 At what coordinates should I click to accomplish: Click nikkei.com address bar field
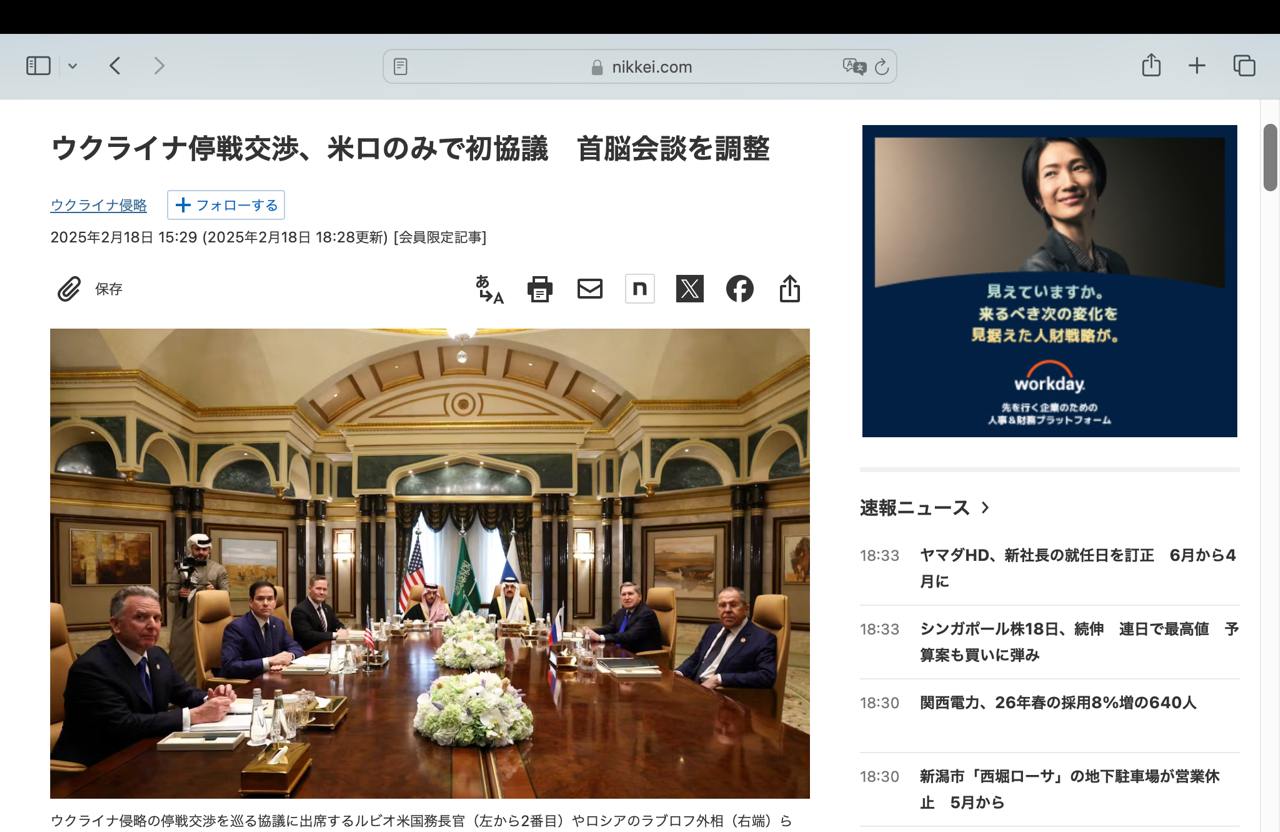click(642, 67)
